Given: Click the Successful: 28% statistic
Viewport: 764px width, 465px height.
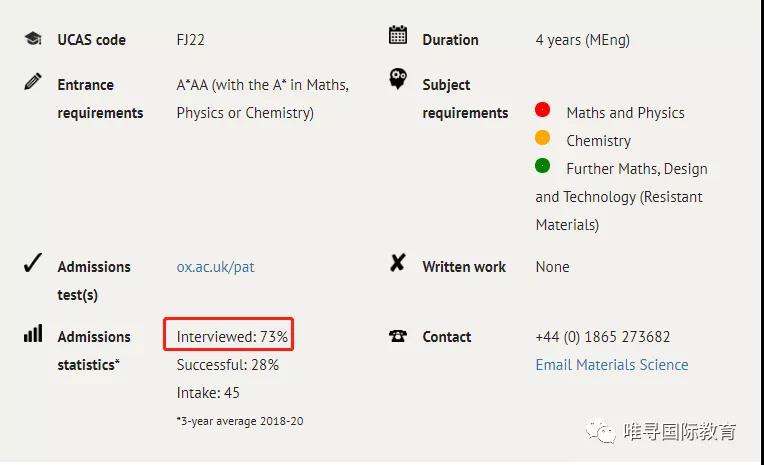Looking at the screenshot, I should click(228, 365).
